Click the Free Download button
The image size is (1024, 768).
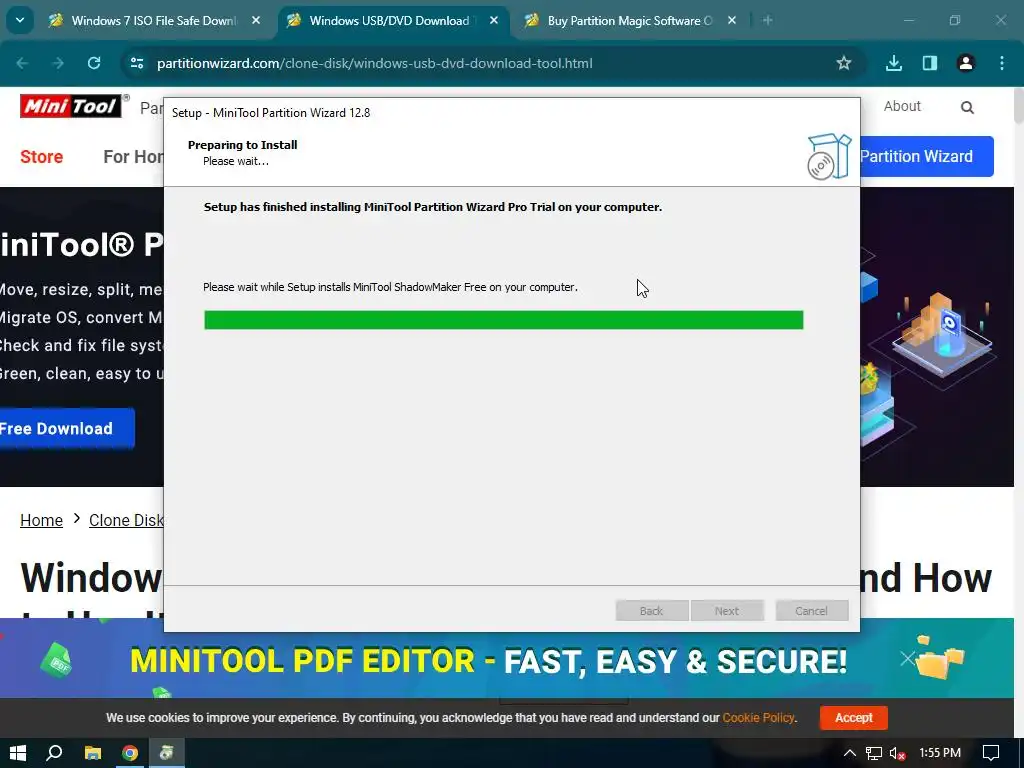67,428
